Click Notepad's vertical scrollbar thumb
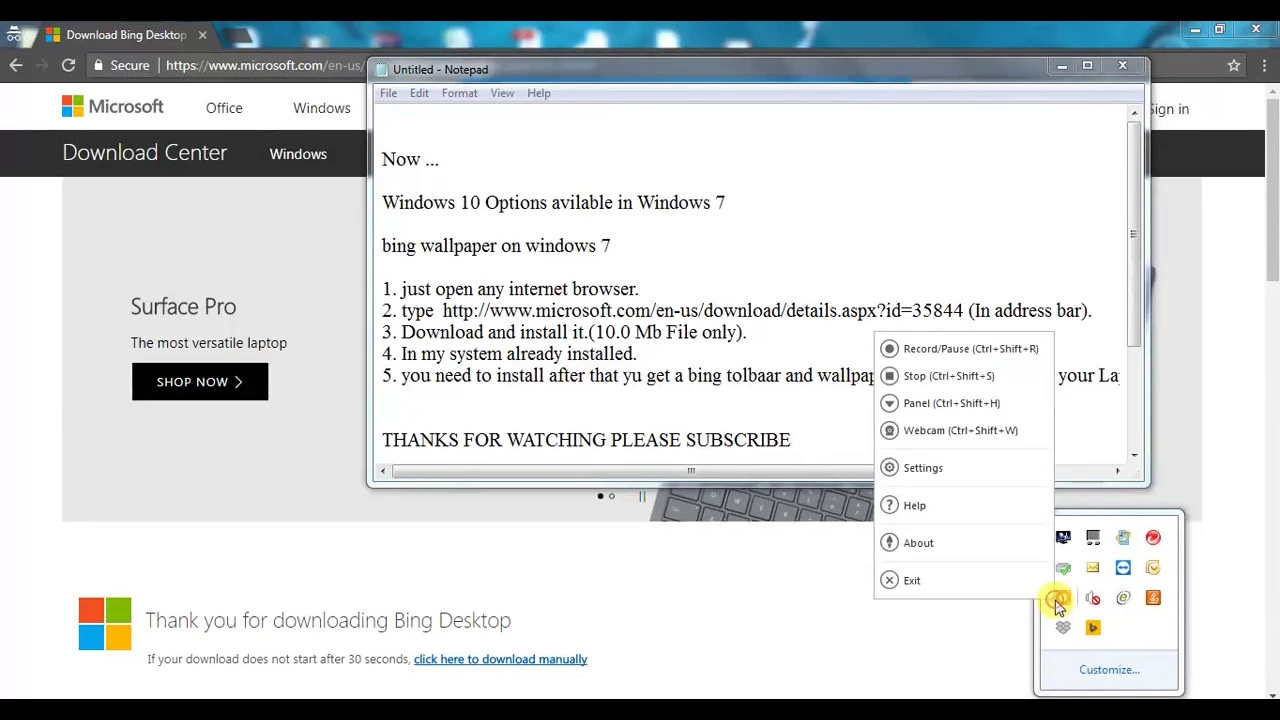1280x720 pixels. point(1133,234)
